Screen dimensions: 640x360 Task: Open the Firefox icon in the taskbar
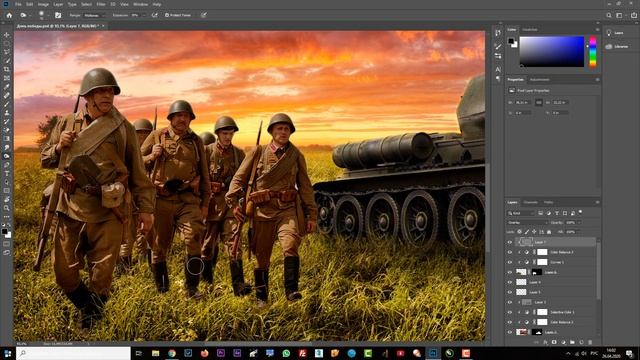click(204, 353)
